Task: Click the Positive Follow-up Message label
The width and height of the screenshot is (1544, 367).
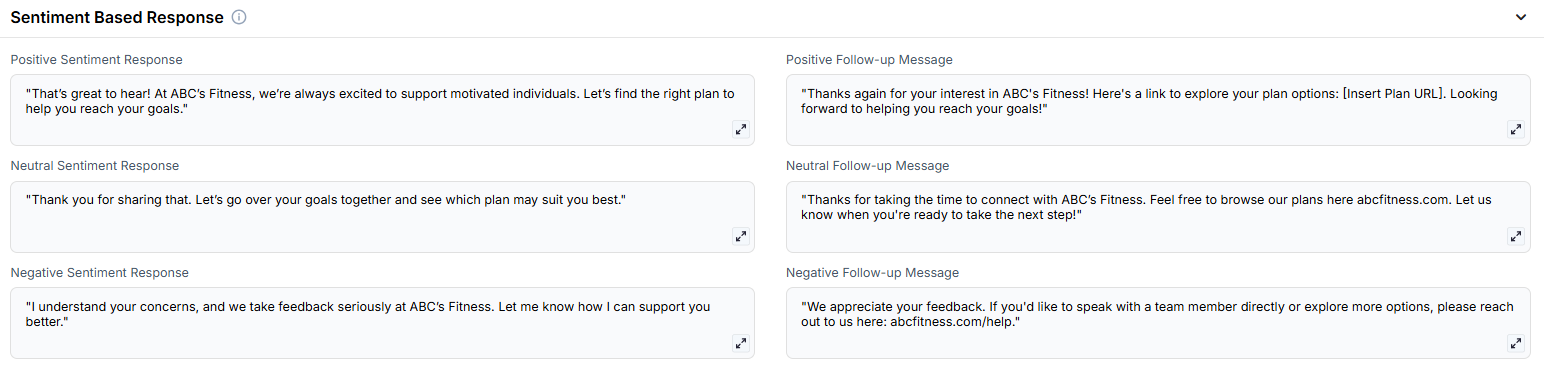Action: click(x=869, y=60)
